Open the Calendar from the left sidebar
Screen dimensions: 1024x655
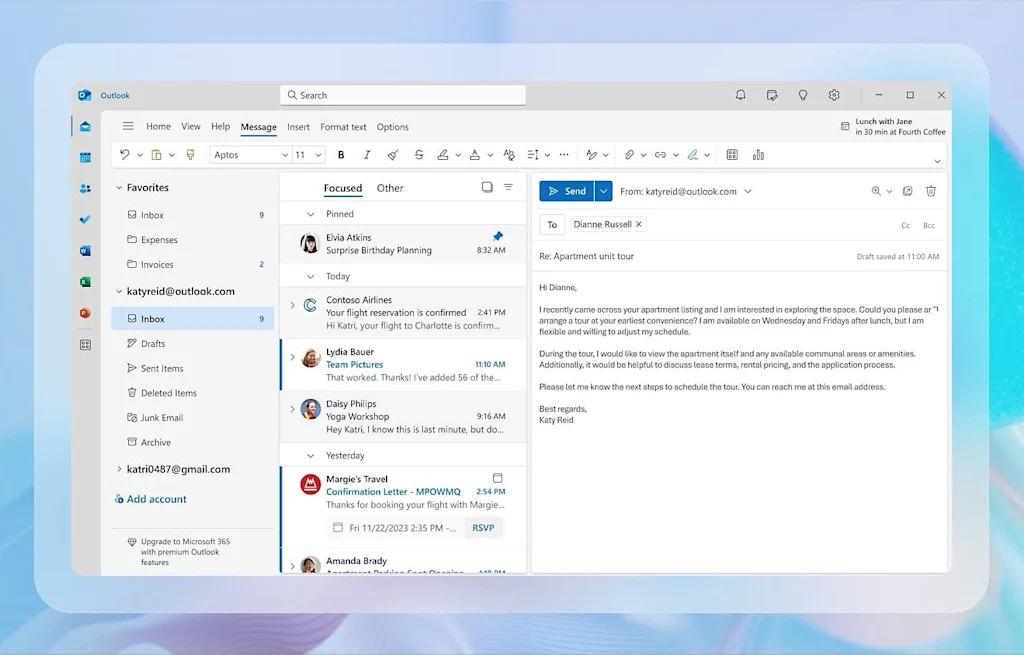tap(85, 158)
